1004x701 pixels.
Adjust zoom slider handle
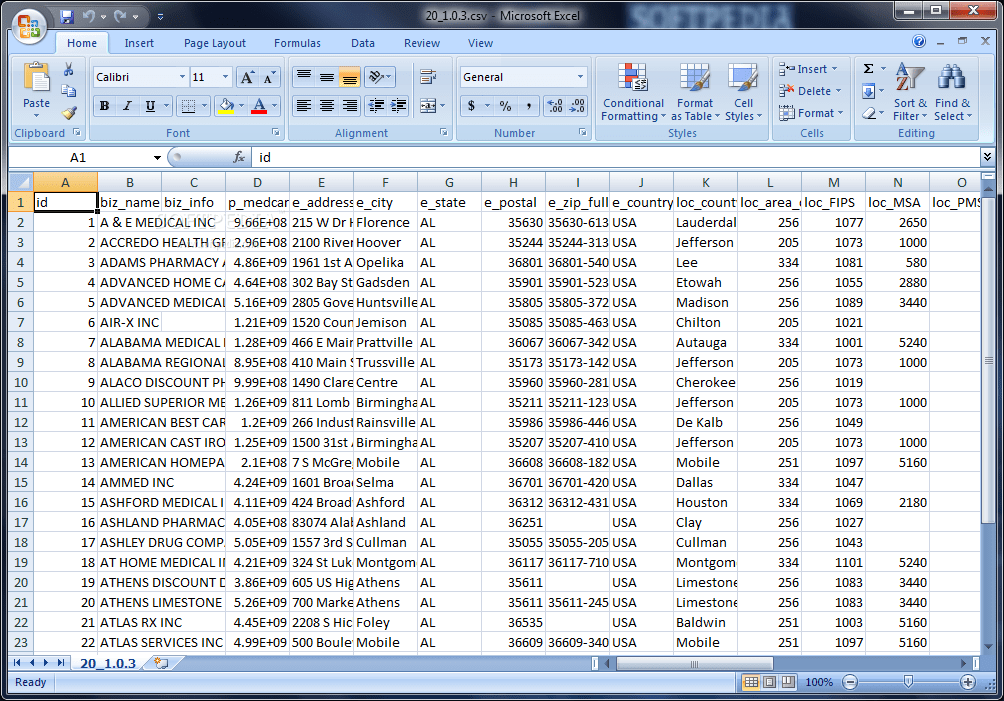[908, 682]
